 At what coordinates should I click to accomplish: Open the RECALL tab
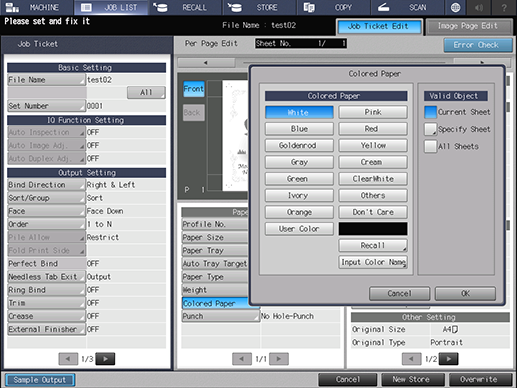(x=185, y=7)
